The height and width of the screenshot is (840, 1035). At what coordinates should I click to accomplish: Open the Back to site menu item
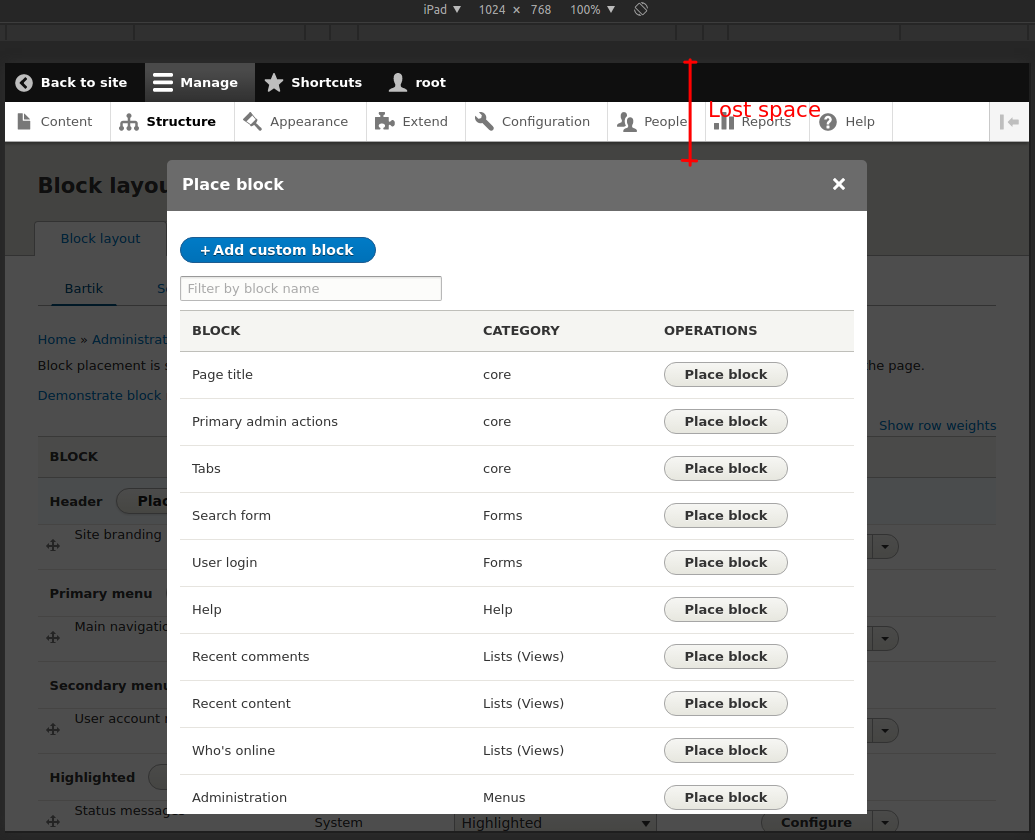coord(75,82)
